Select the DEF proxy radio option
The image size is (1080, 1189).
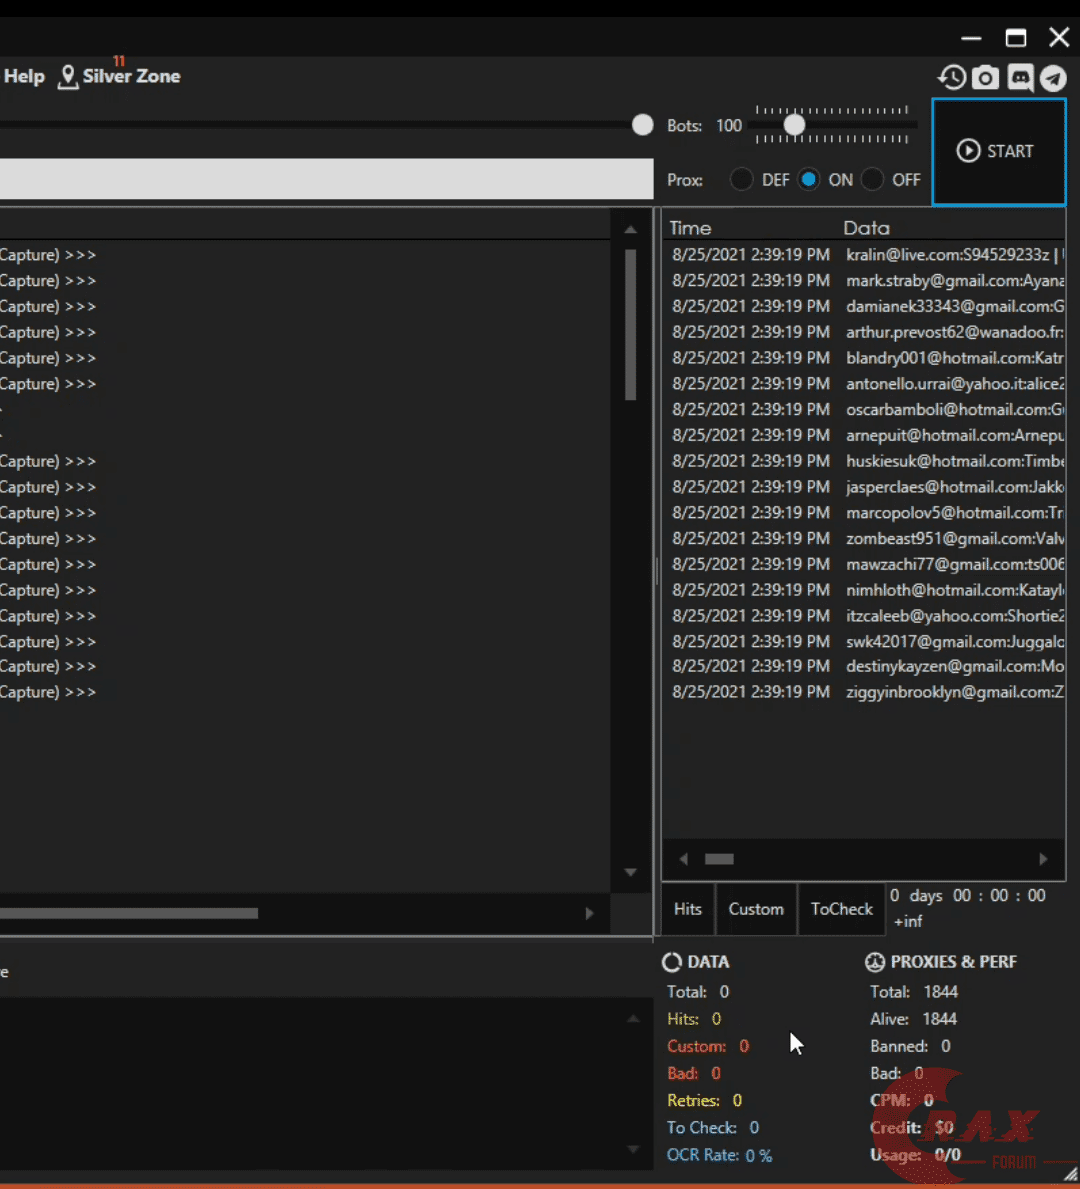(741, 180)
